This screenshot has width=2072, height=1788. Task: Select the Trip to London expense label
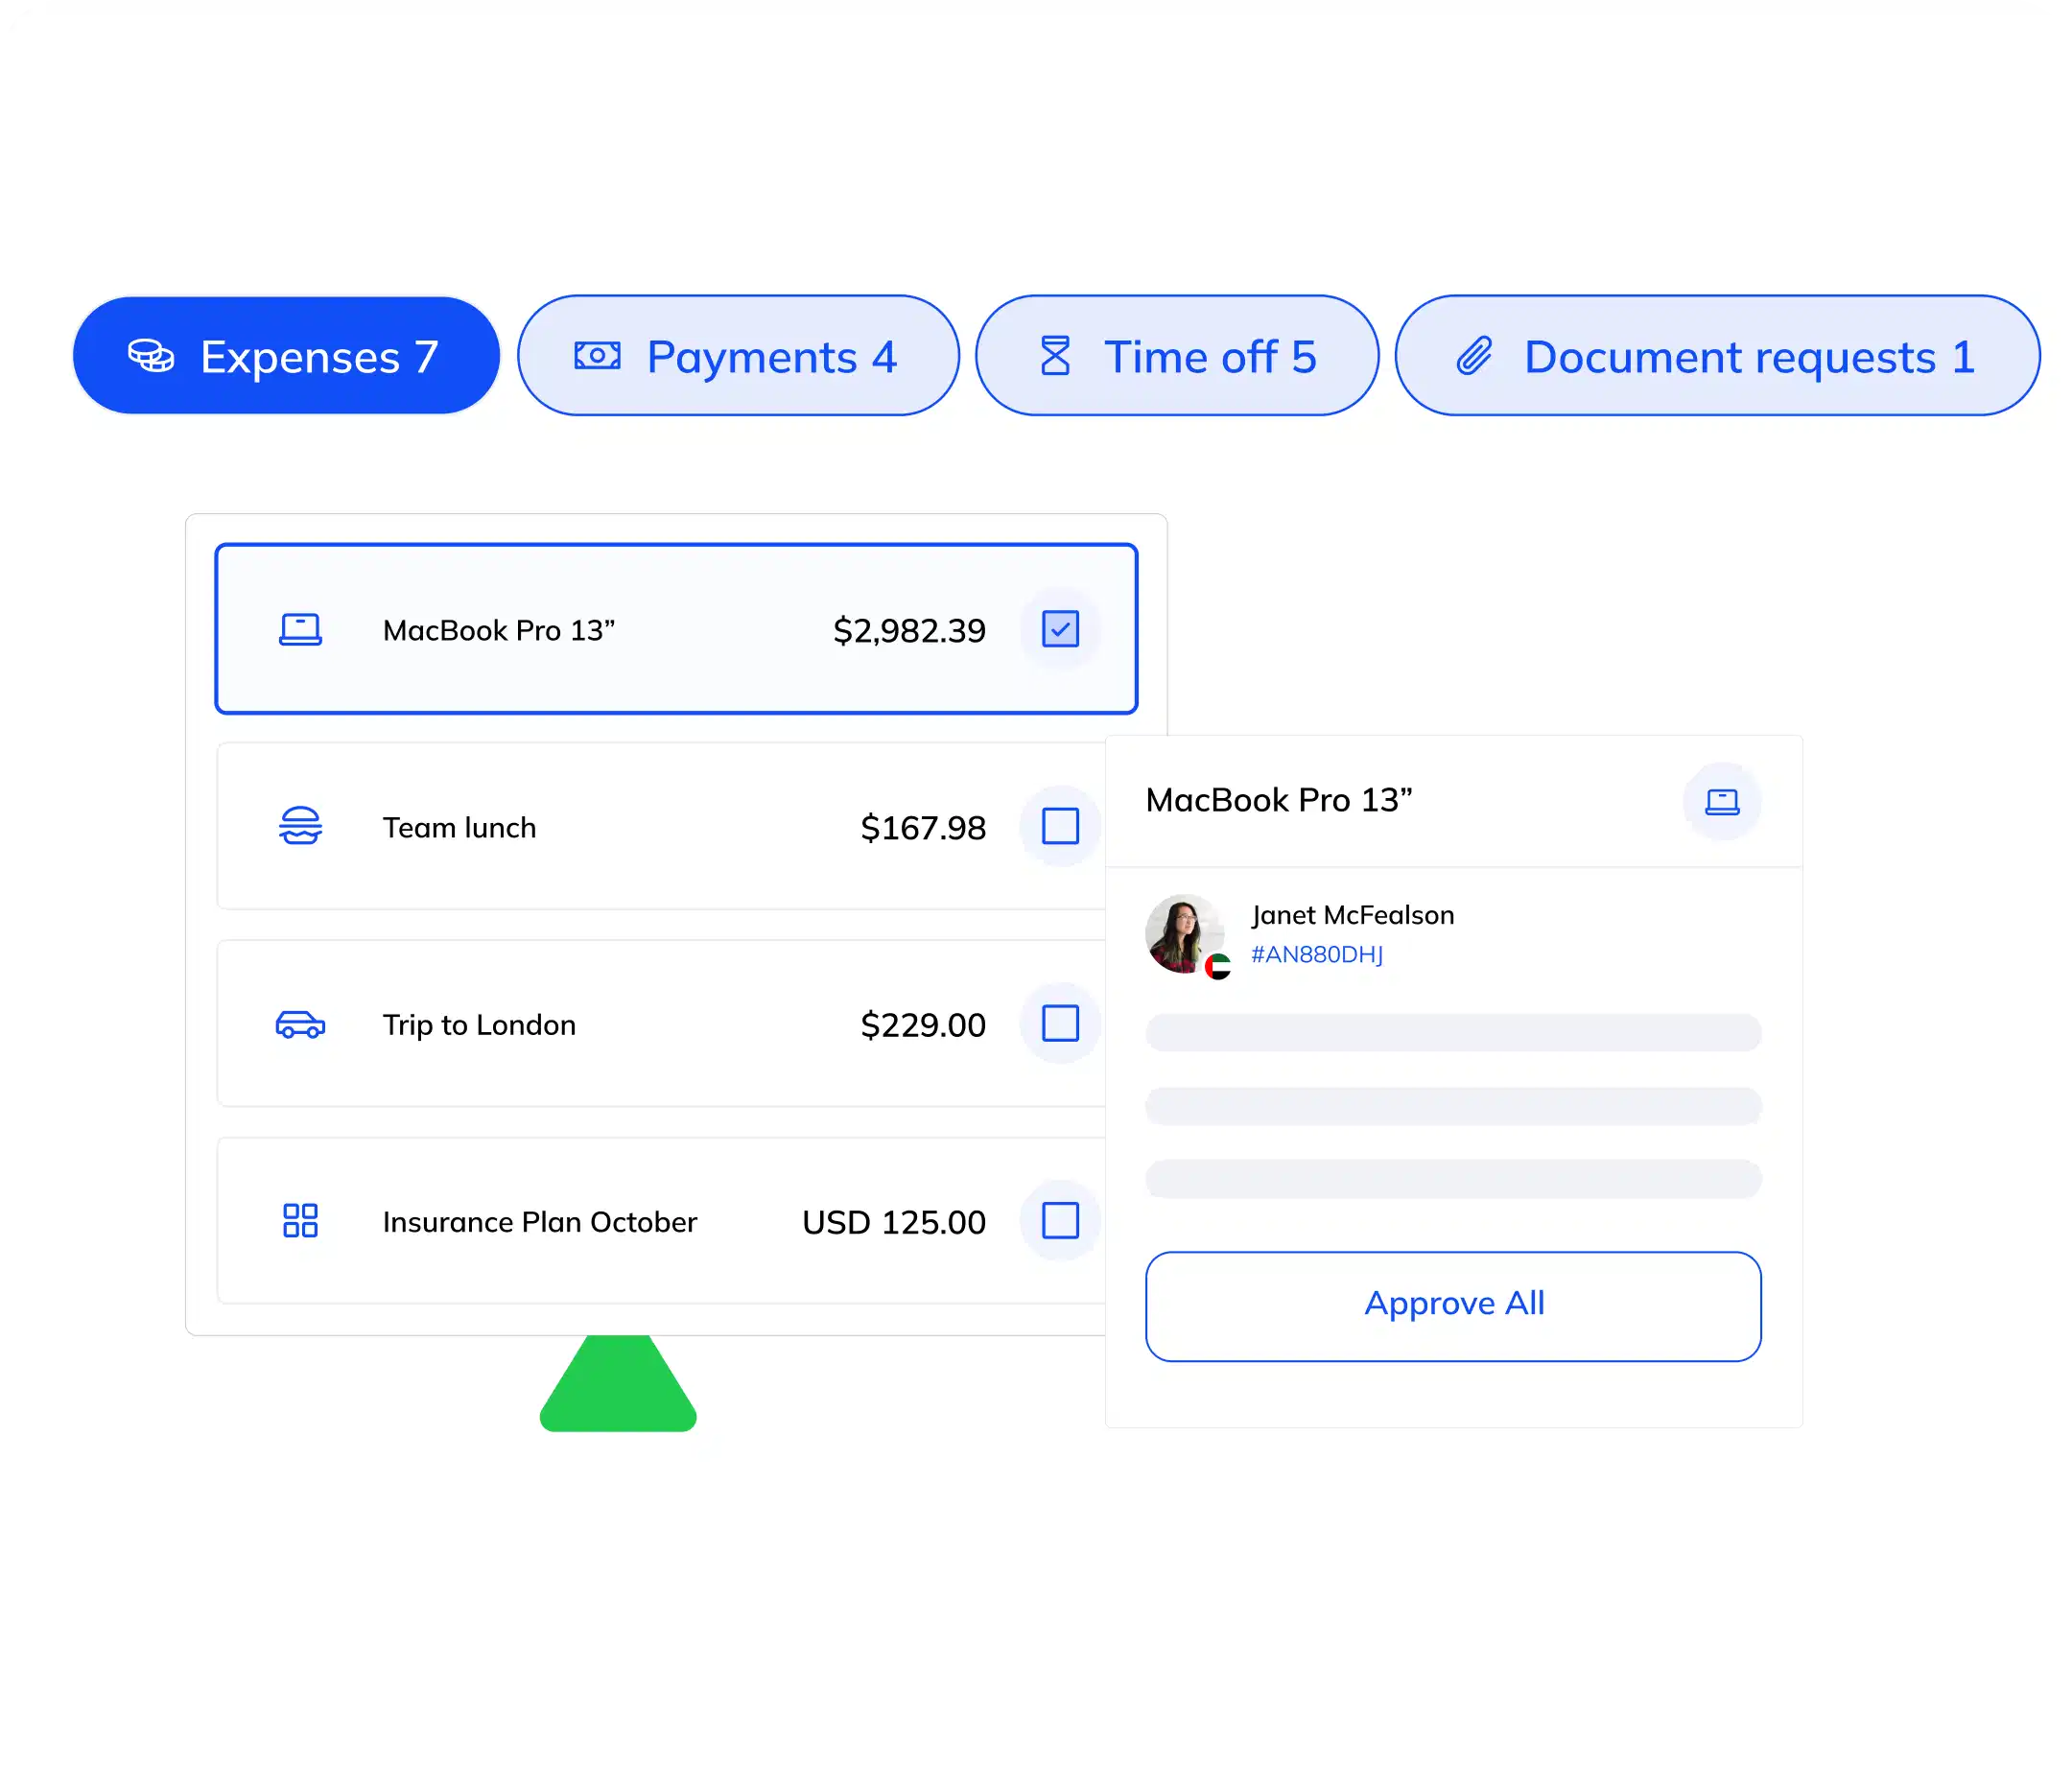pyautogui.click(x=479, y=1024)
